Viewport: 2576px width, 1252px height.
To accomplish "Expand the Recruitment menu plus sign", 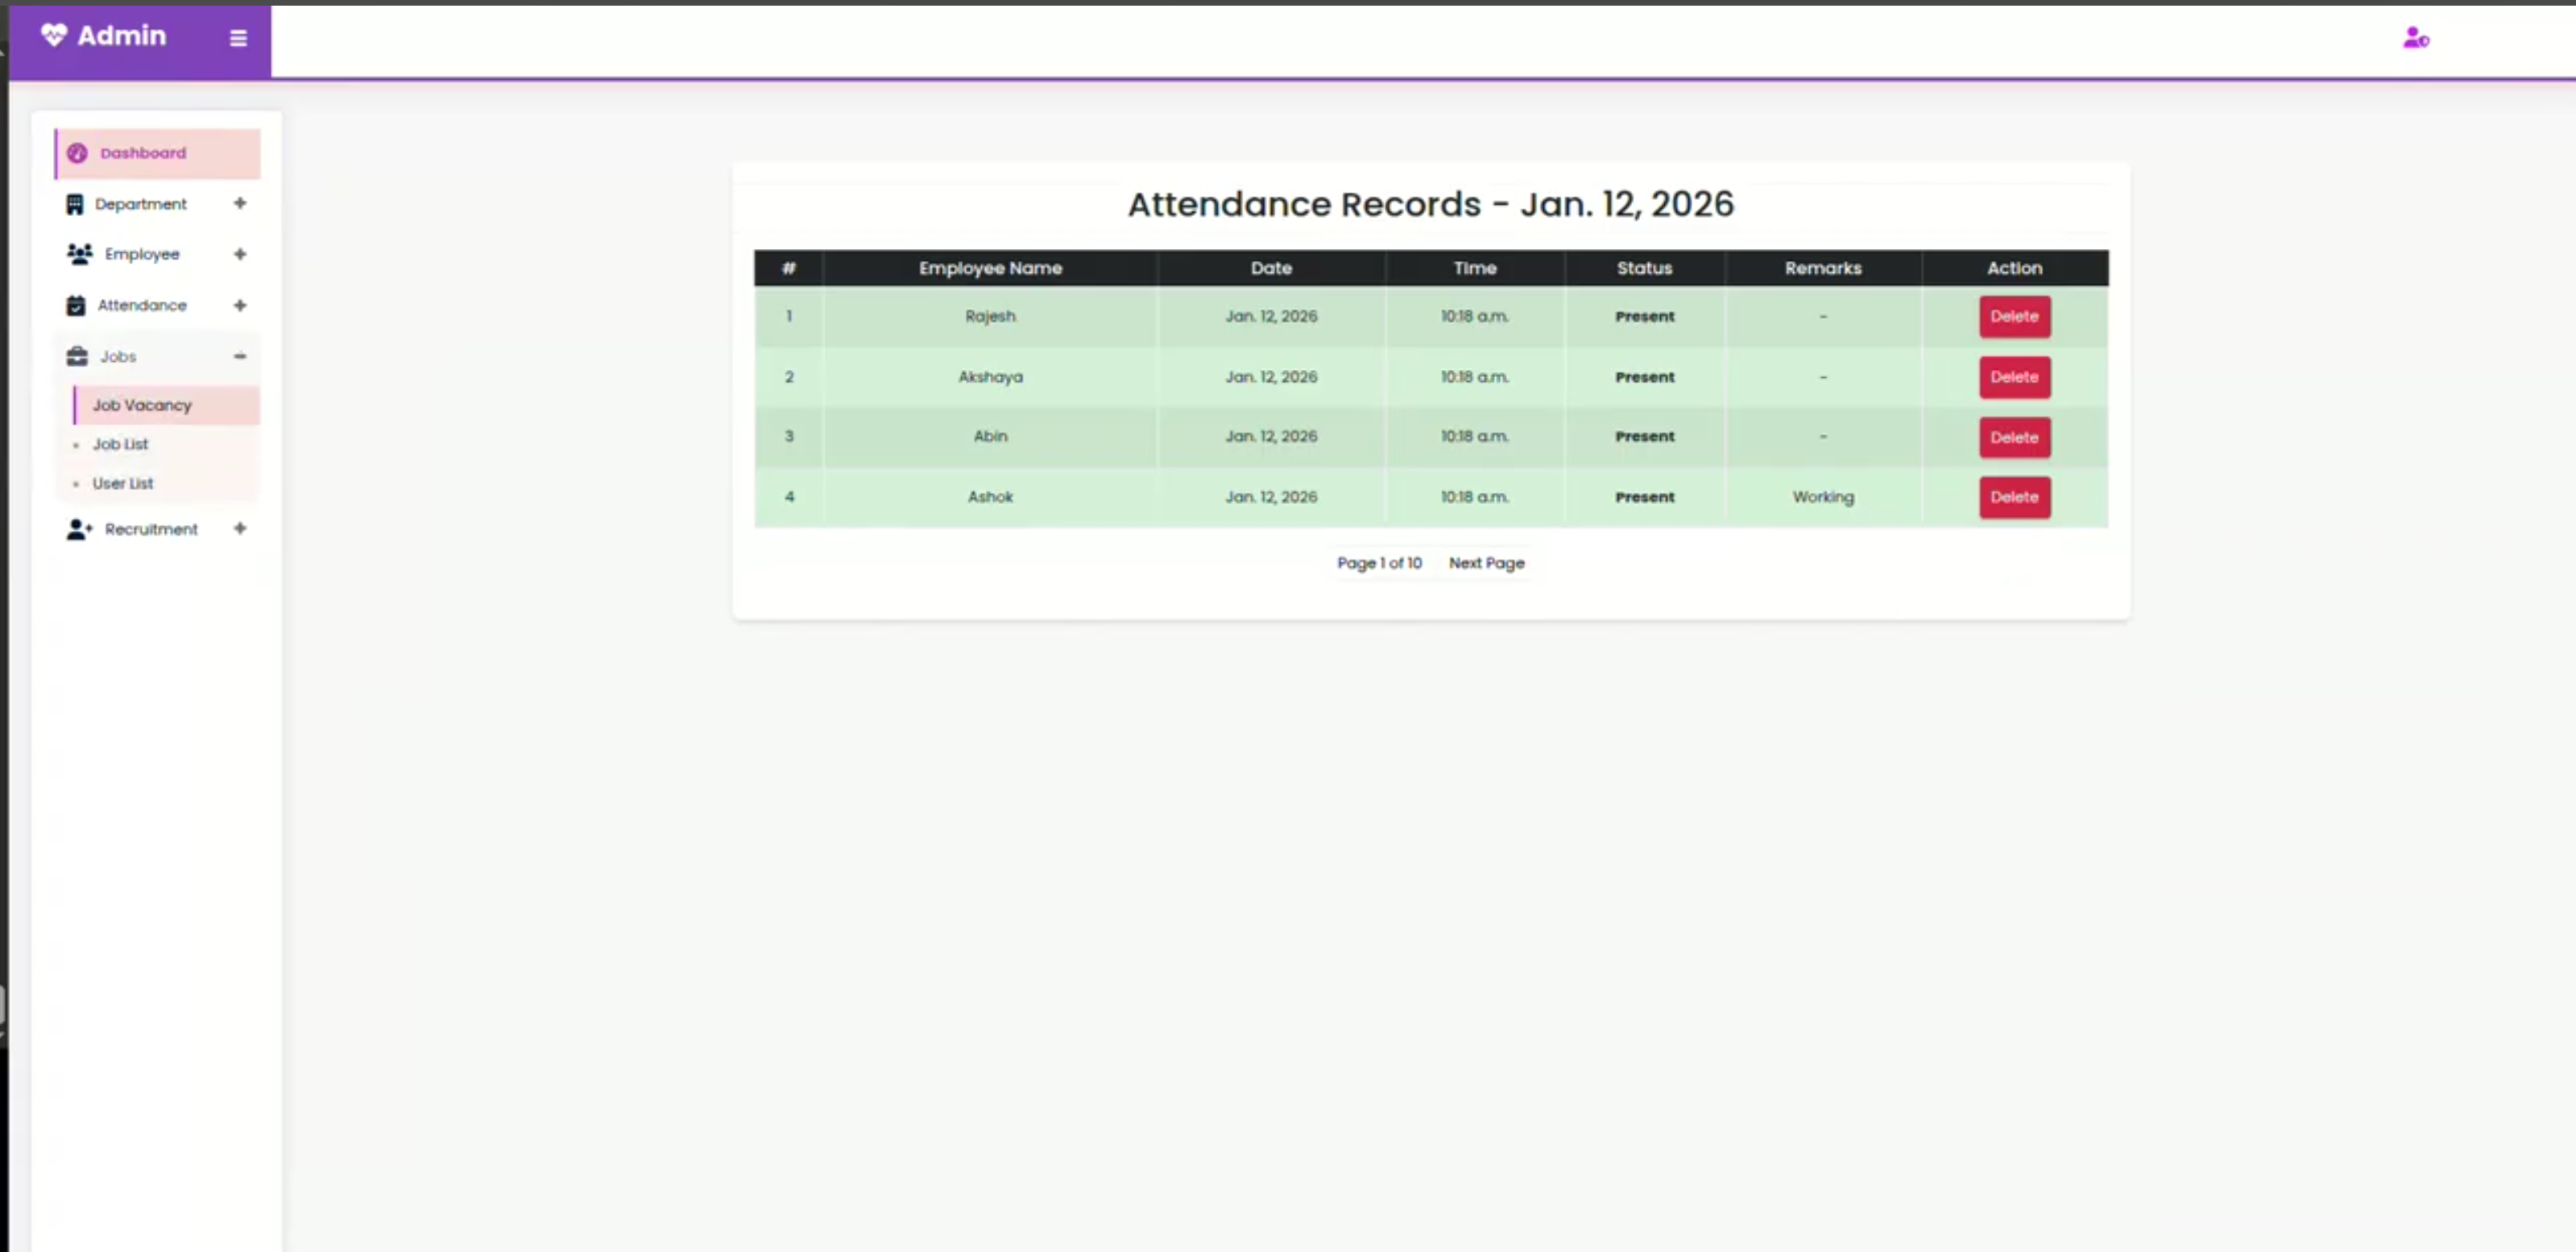I will point(240,528).
